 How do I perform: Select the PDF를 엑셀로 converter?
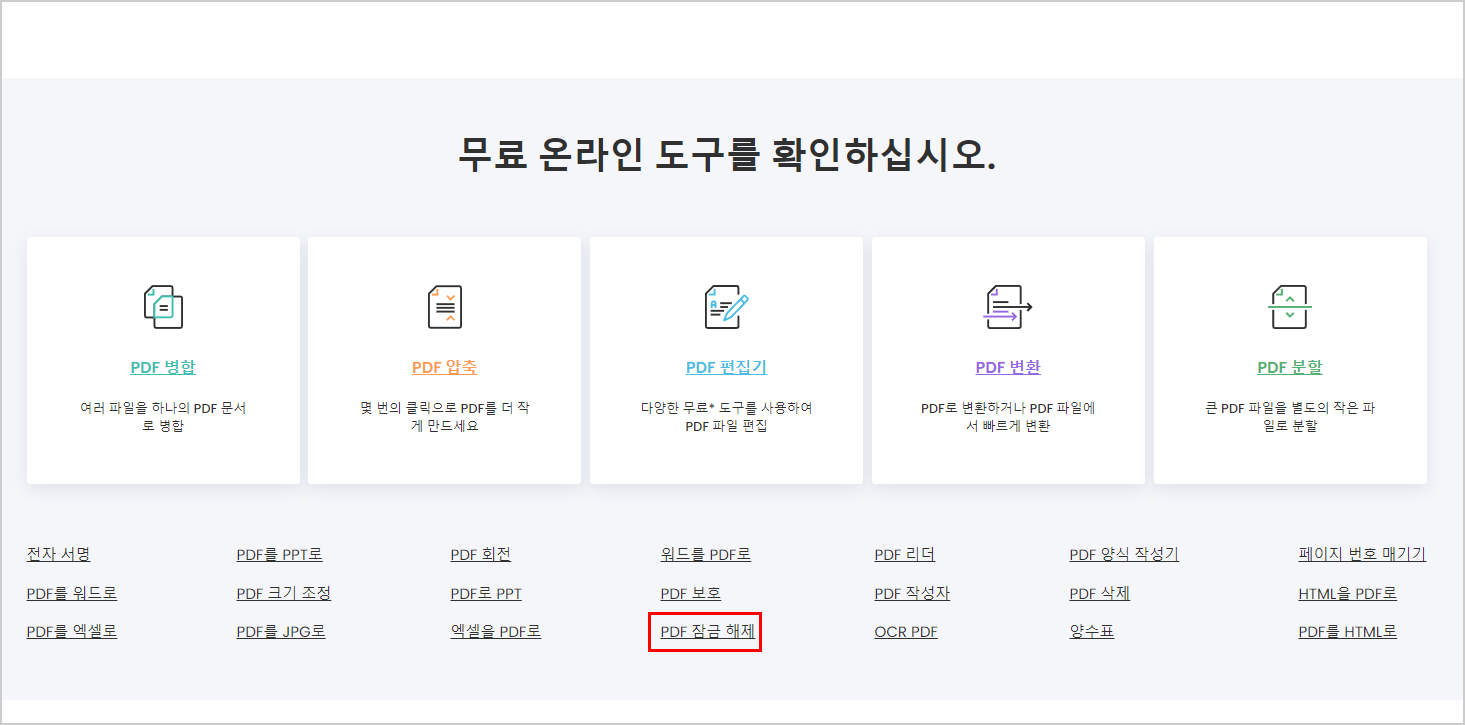pos(71,631)
